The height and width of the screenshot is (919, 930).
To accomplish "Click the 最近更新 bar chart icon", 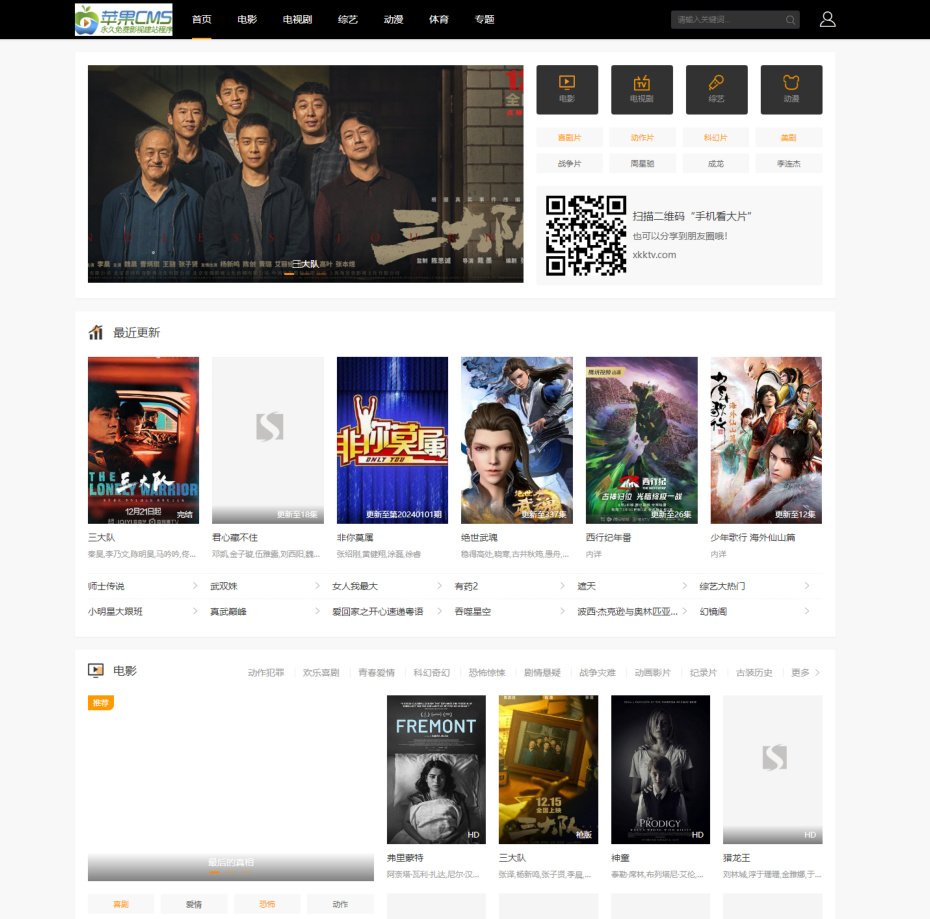I will tap(96, 333).
